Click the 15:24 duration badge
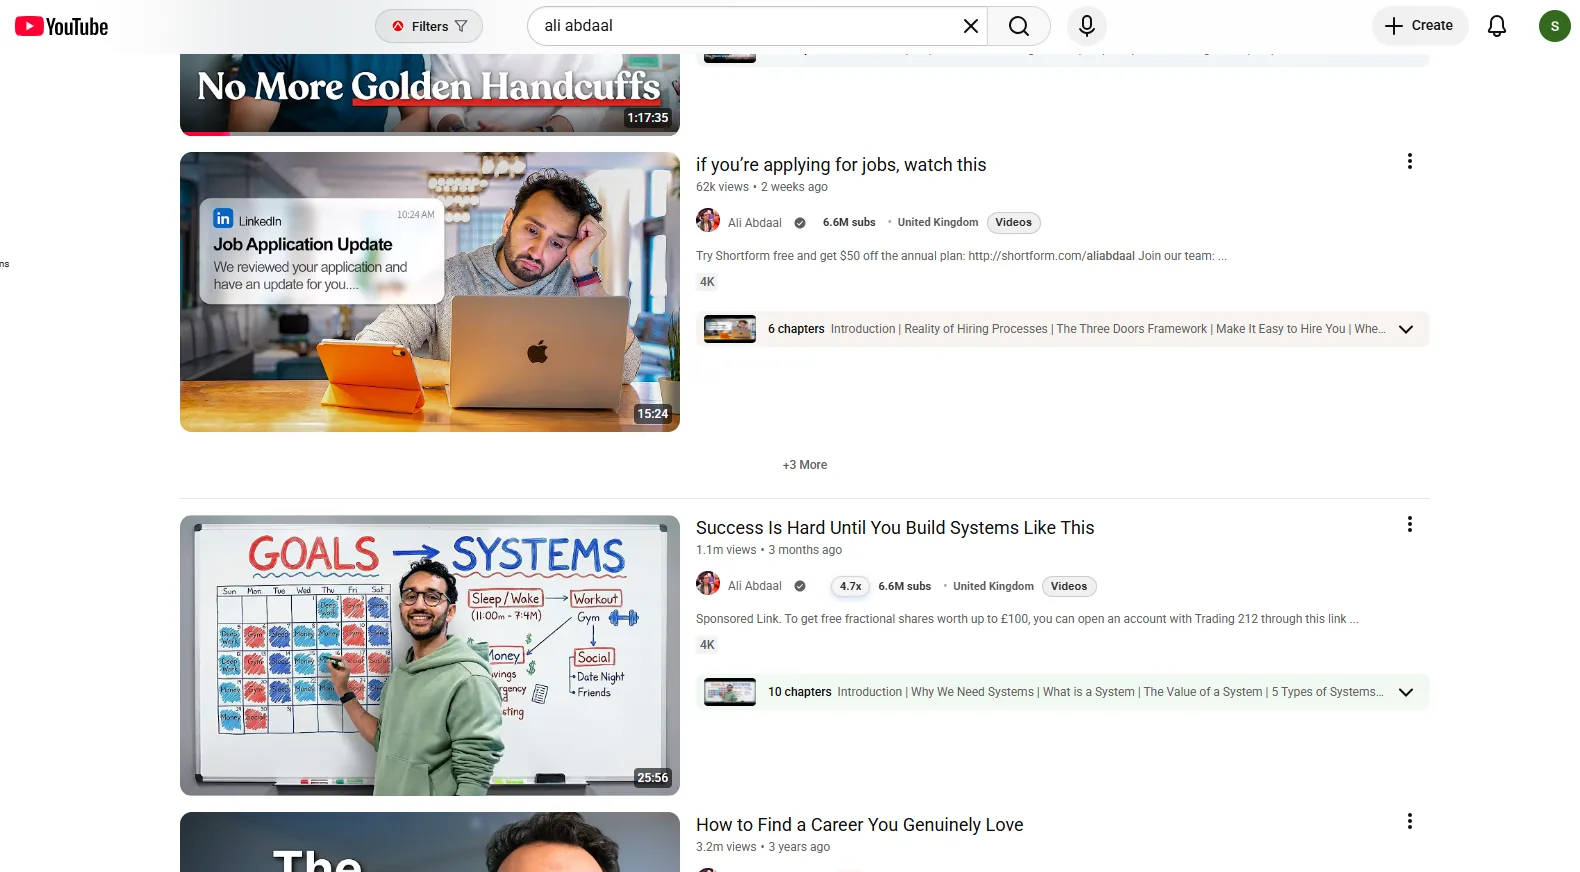 [x=653, y=414]
